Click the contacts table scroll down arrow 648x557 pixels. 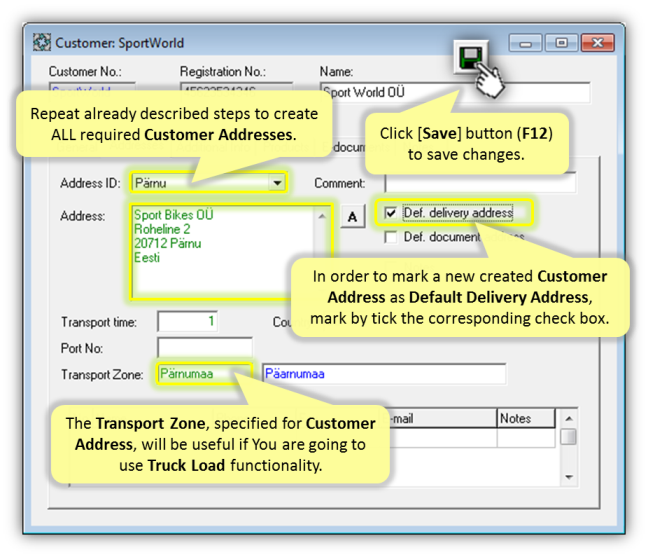tap(569, 477)
